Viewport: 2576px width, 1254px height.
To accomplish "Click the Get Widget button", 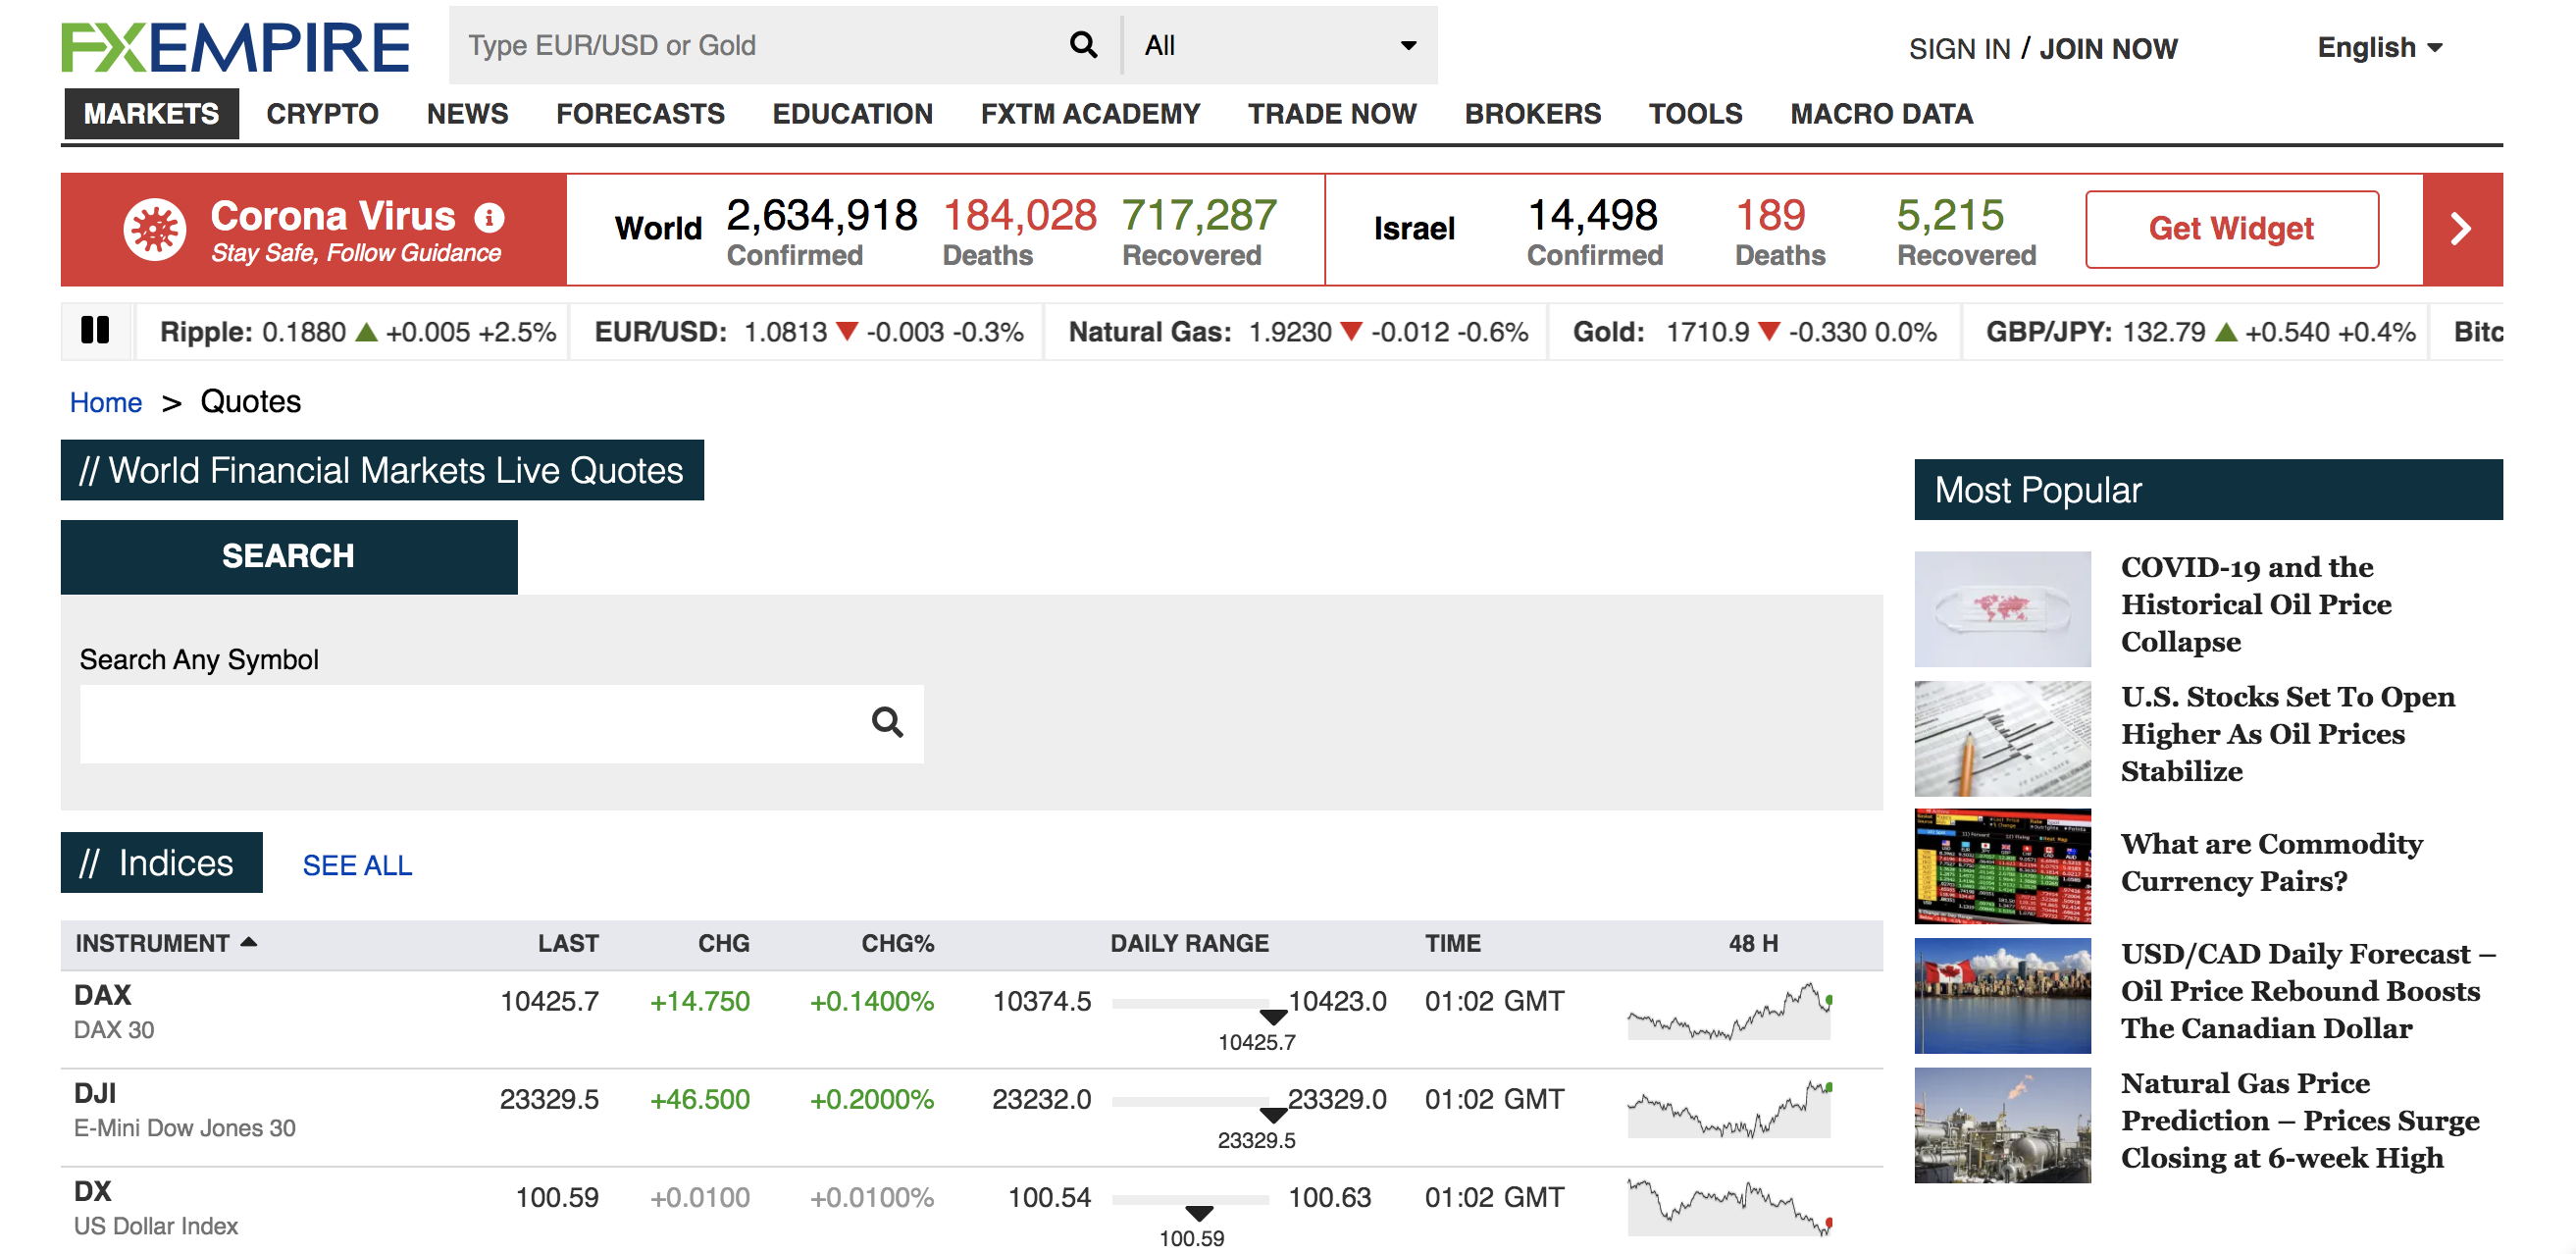I will click(x=2231, y=229).
